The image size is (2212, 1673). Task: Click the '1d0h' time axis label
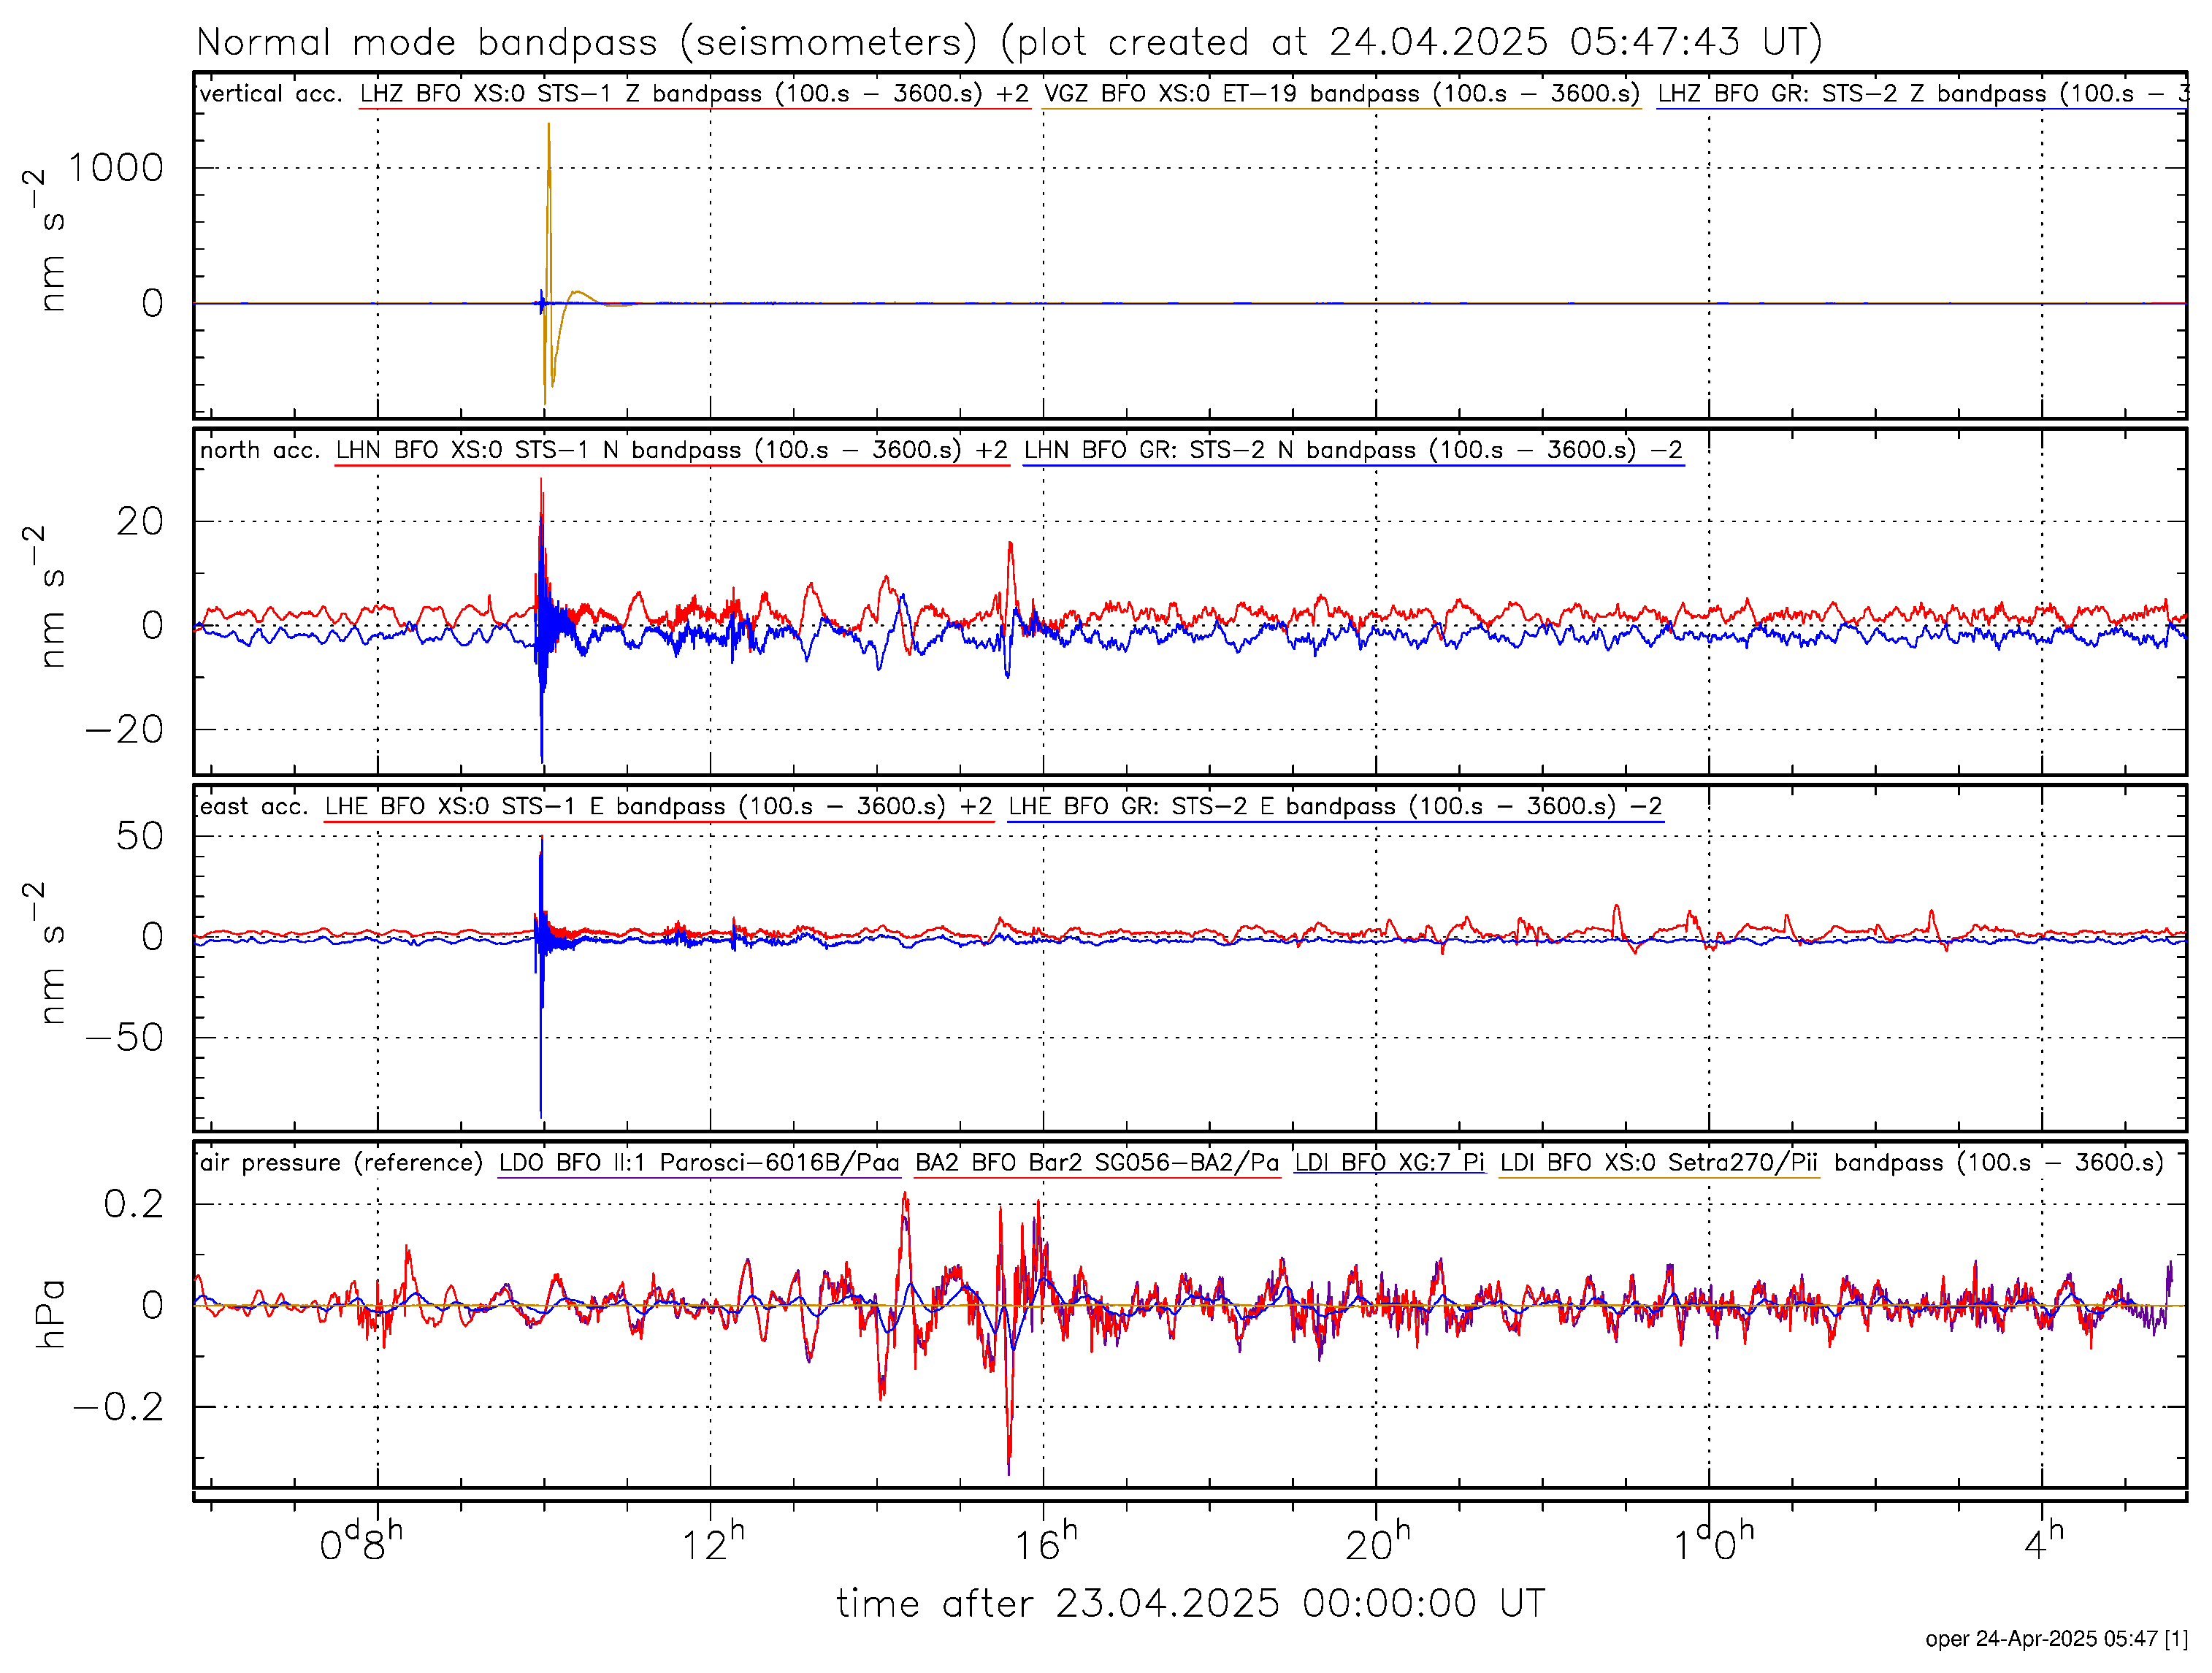click(1714, 1541)
